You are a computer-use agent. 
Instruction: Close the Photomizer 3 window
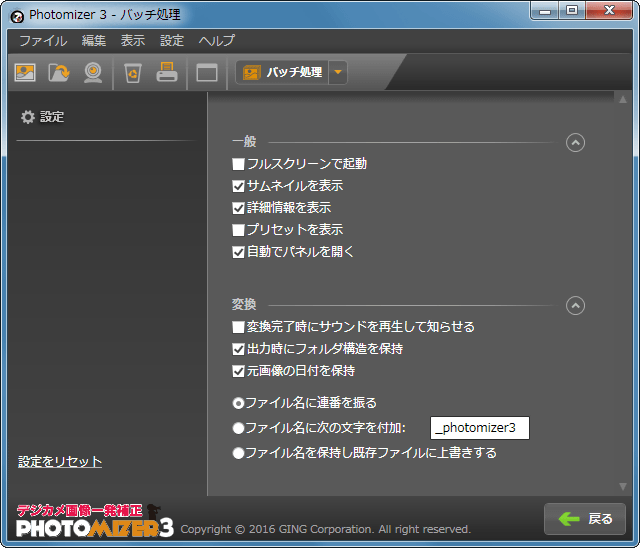pos(609,11)
